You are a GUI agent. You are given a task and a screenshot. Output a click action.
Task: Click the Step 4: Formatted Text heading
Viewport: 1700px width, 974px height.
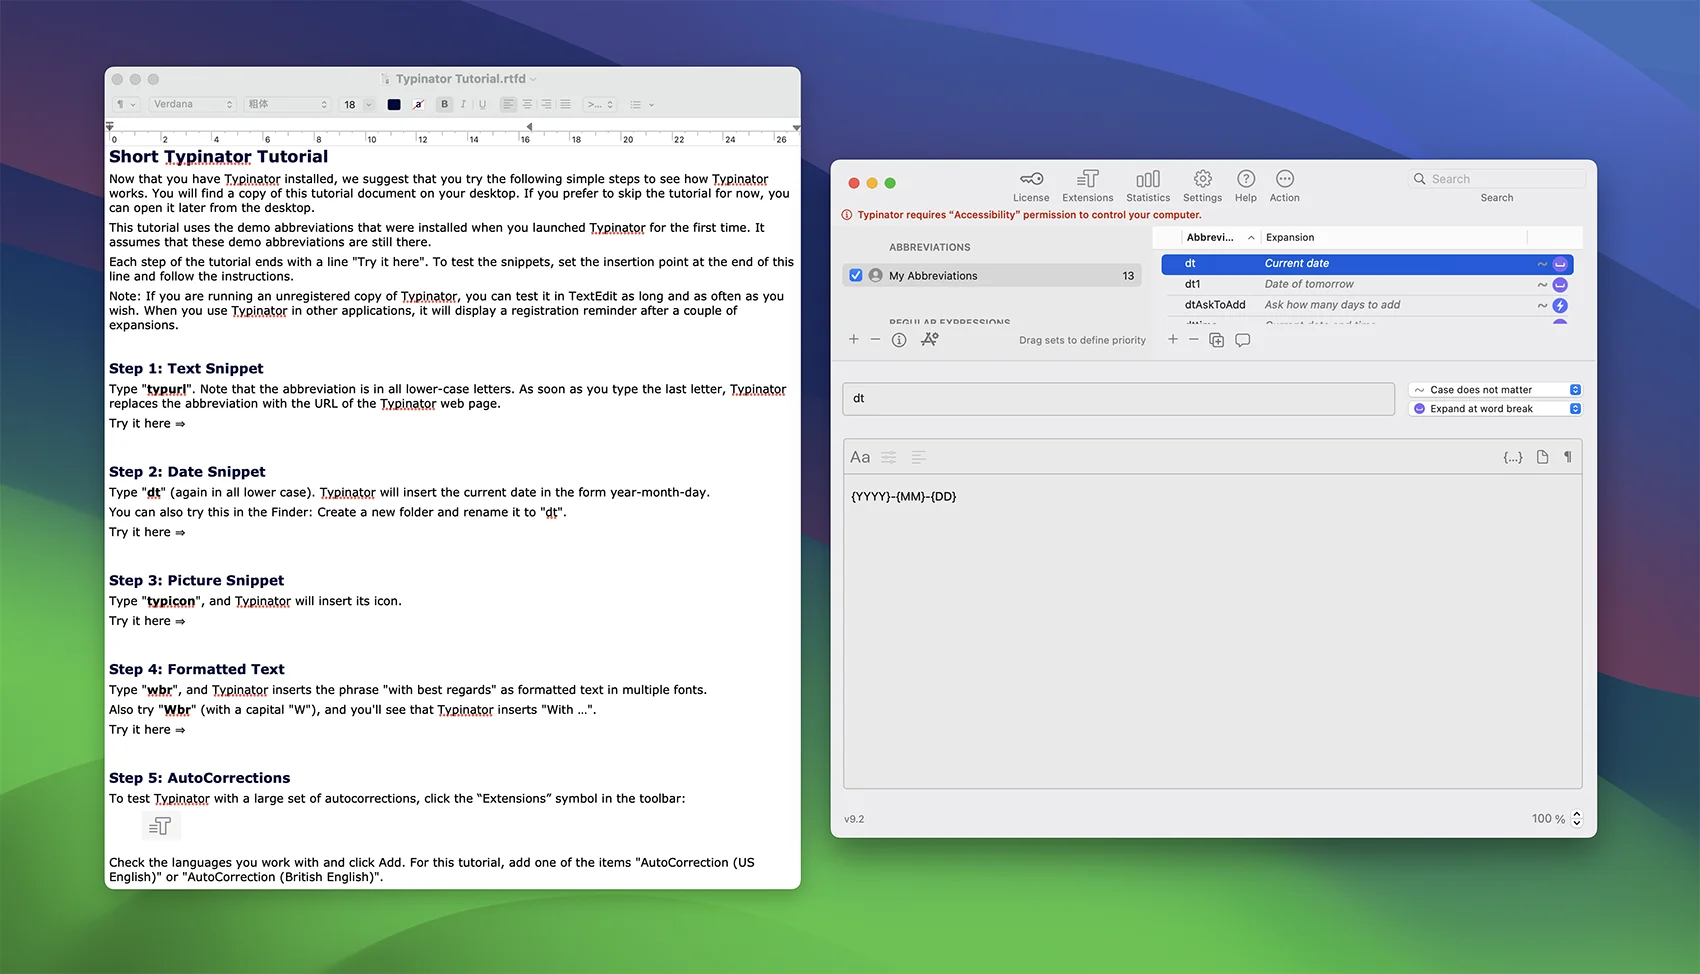[x=196, y=670]
